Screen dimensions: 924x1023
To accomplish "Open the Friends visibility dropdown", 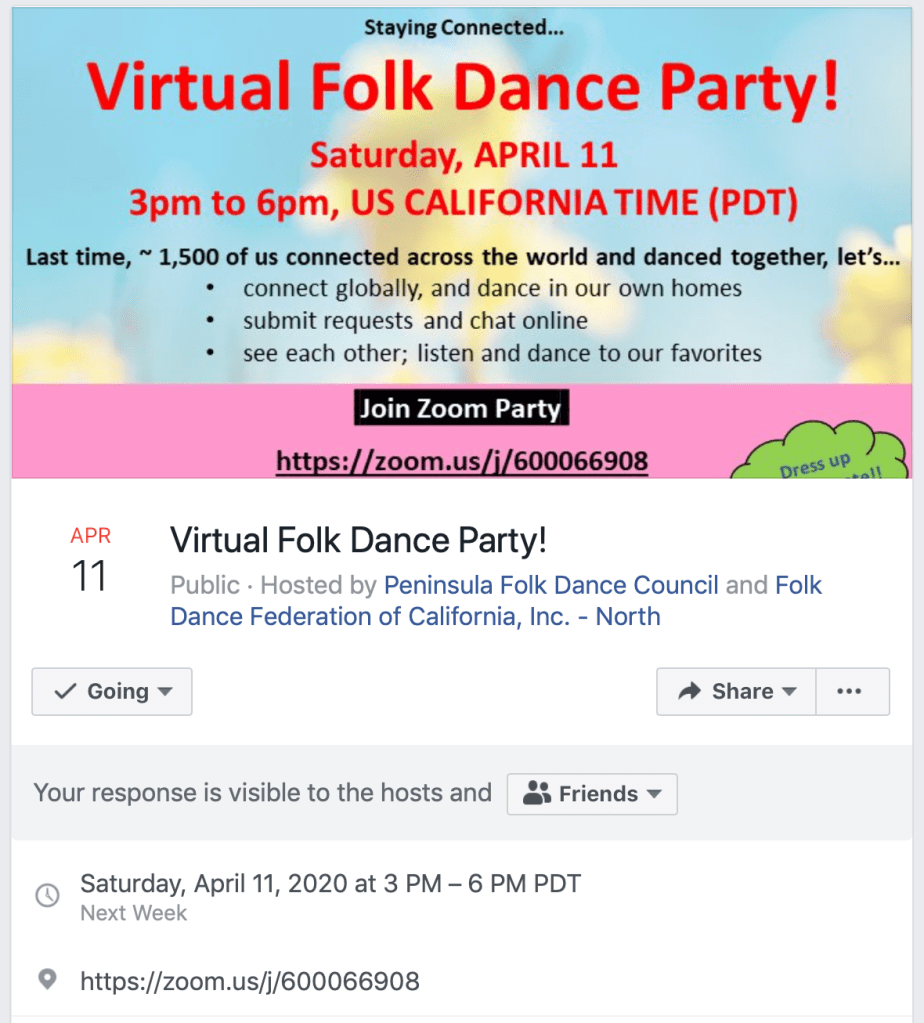I will (x=592, y=794).
